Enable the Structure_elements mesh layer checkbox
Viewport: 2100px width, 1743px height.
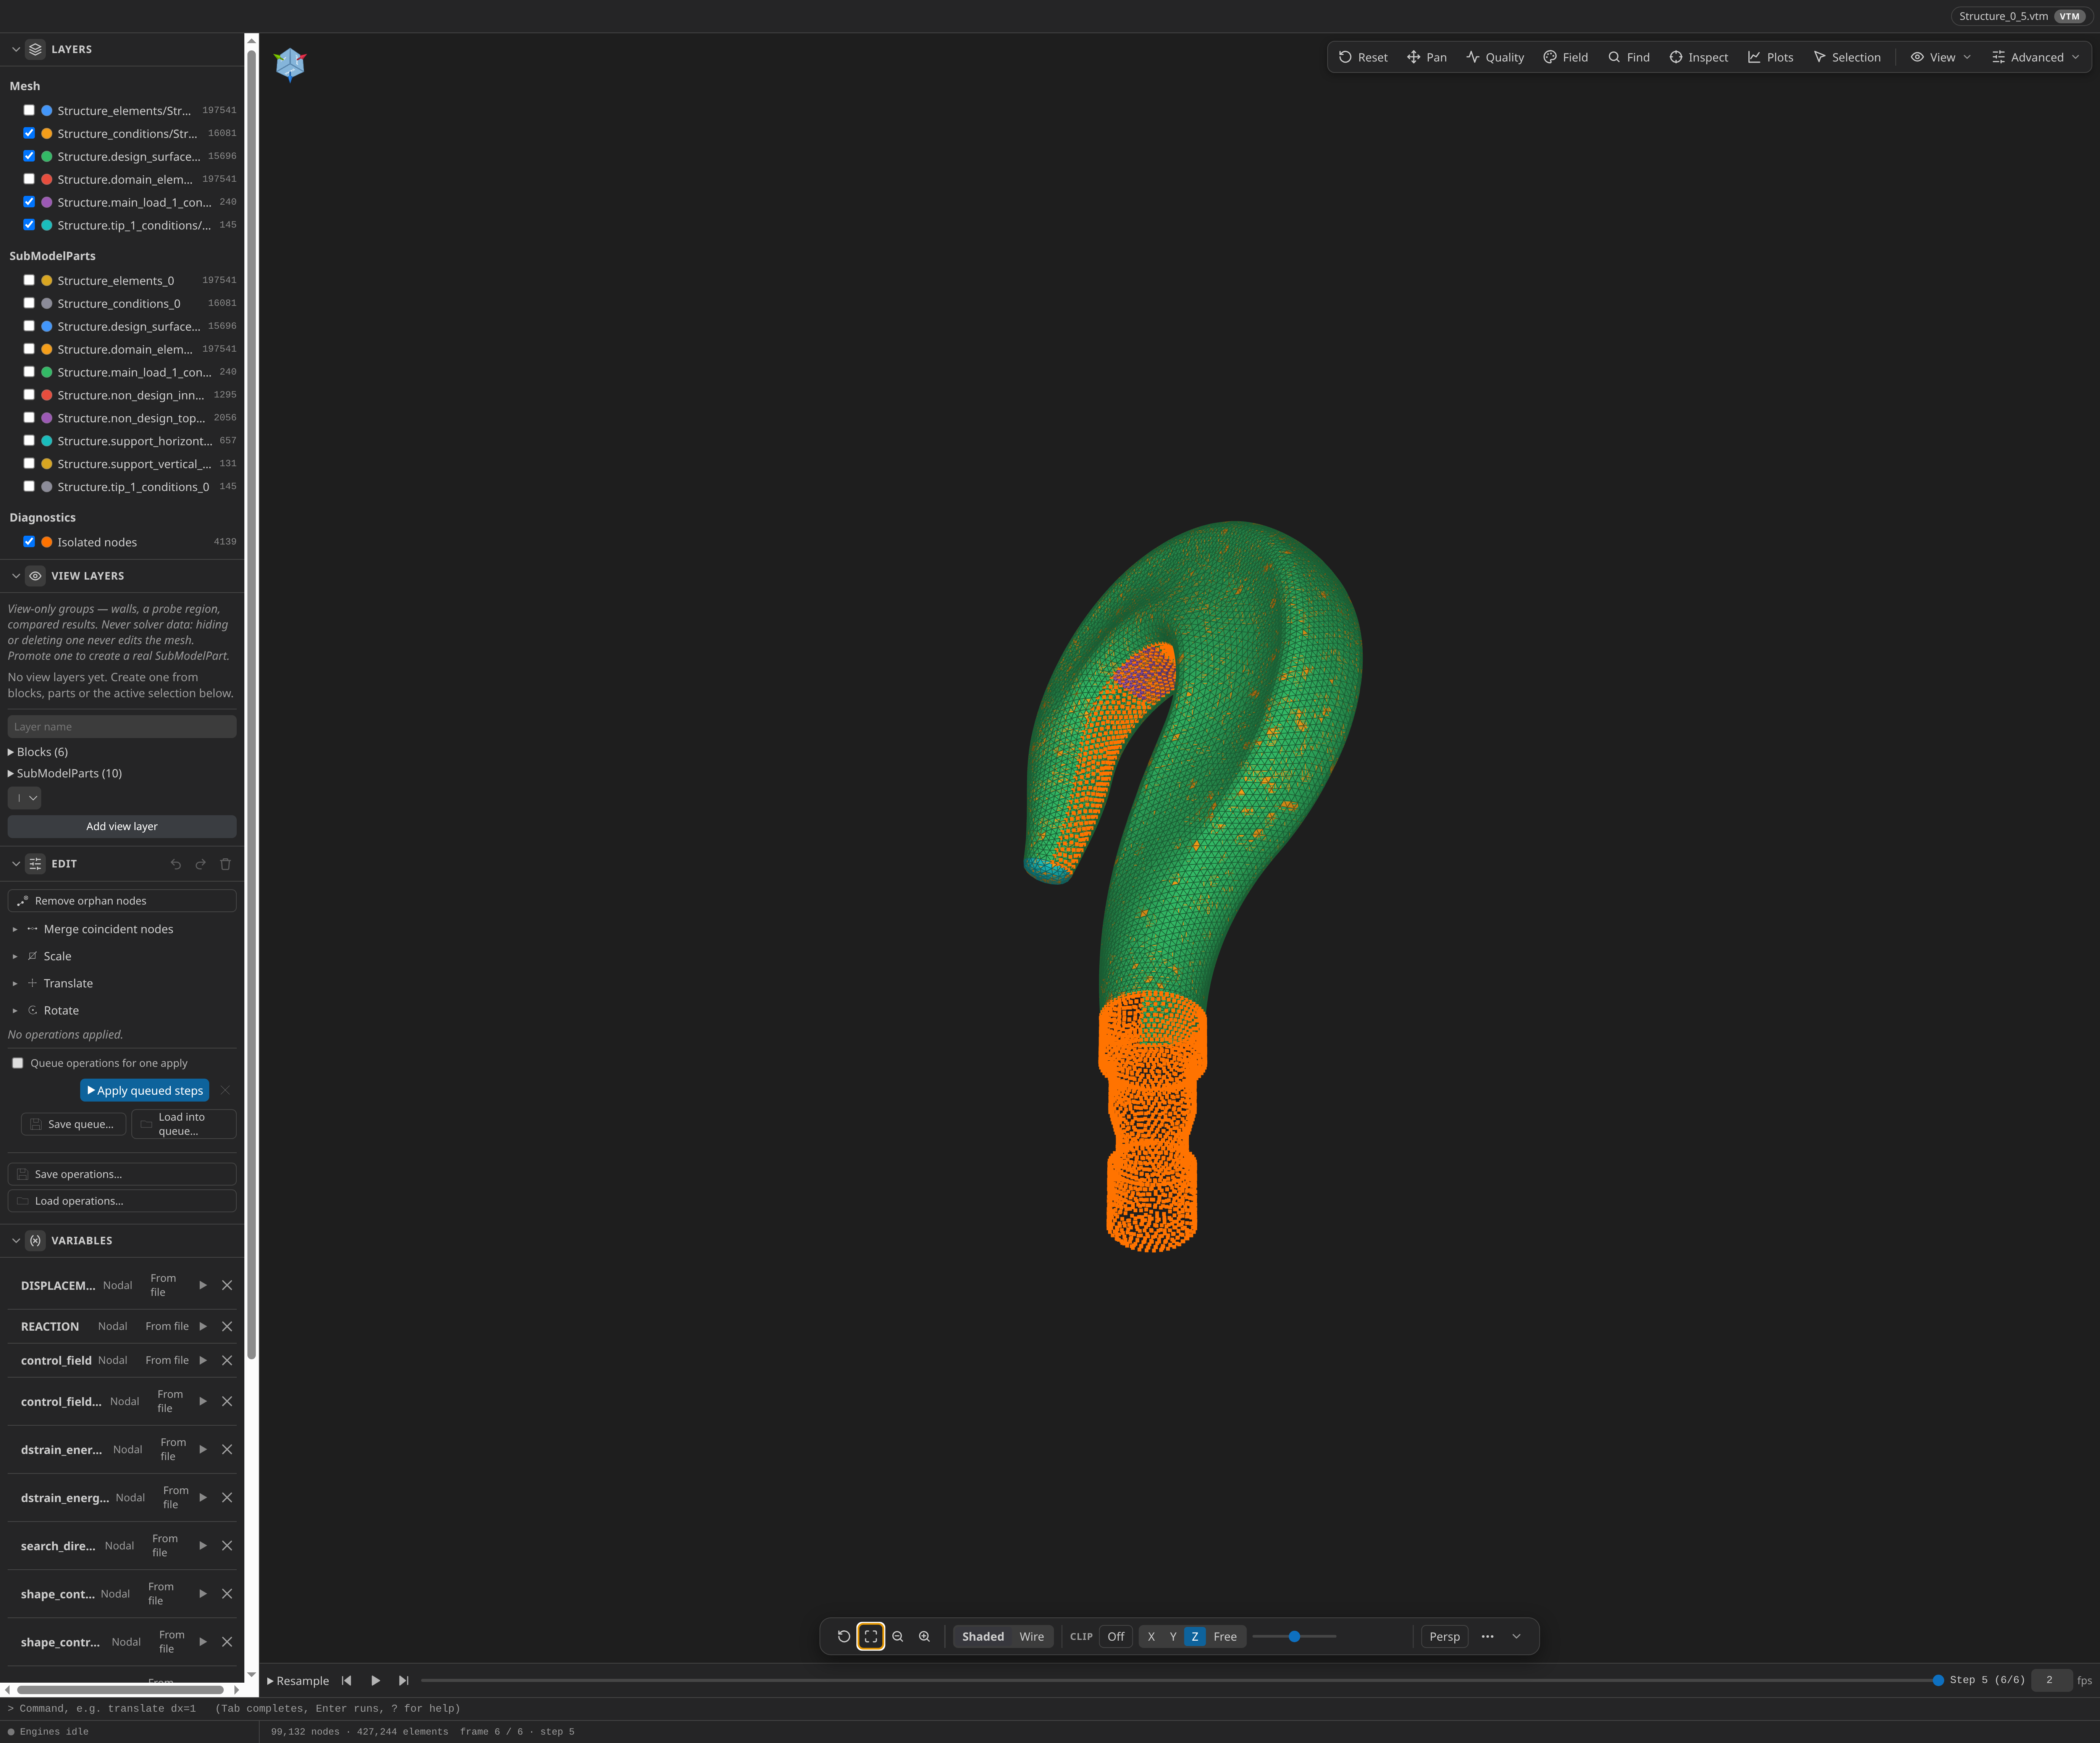tap(29, 110)
